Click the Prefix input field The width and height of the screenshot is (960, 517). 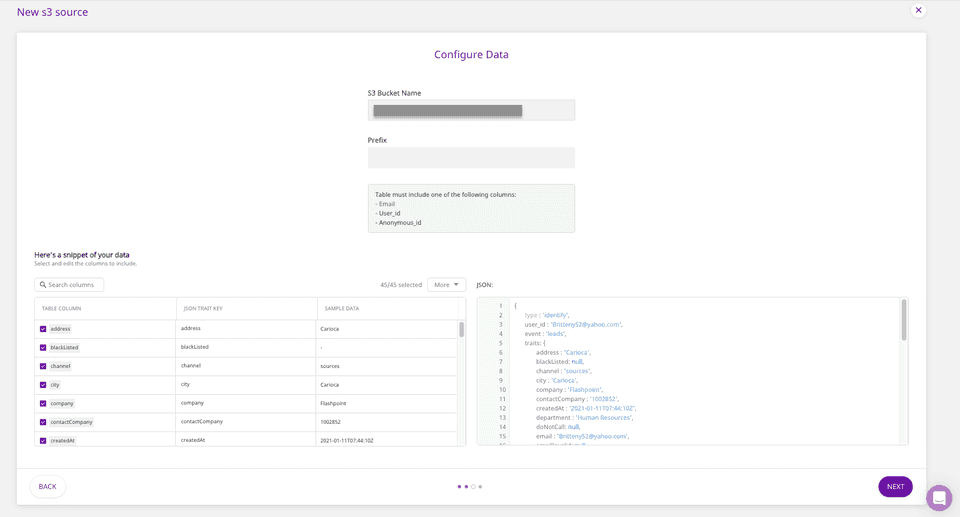coord(471,158)
